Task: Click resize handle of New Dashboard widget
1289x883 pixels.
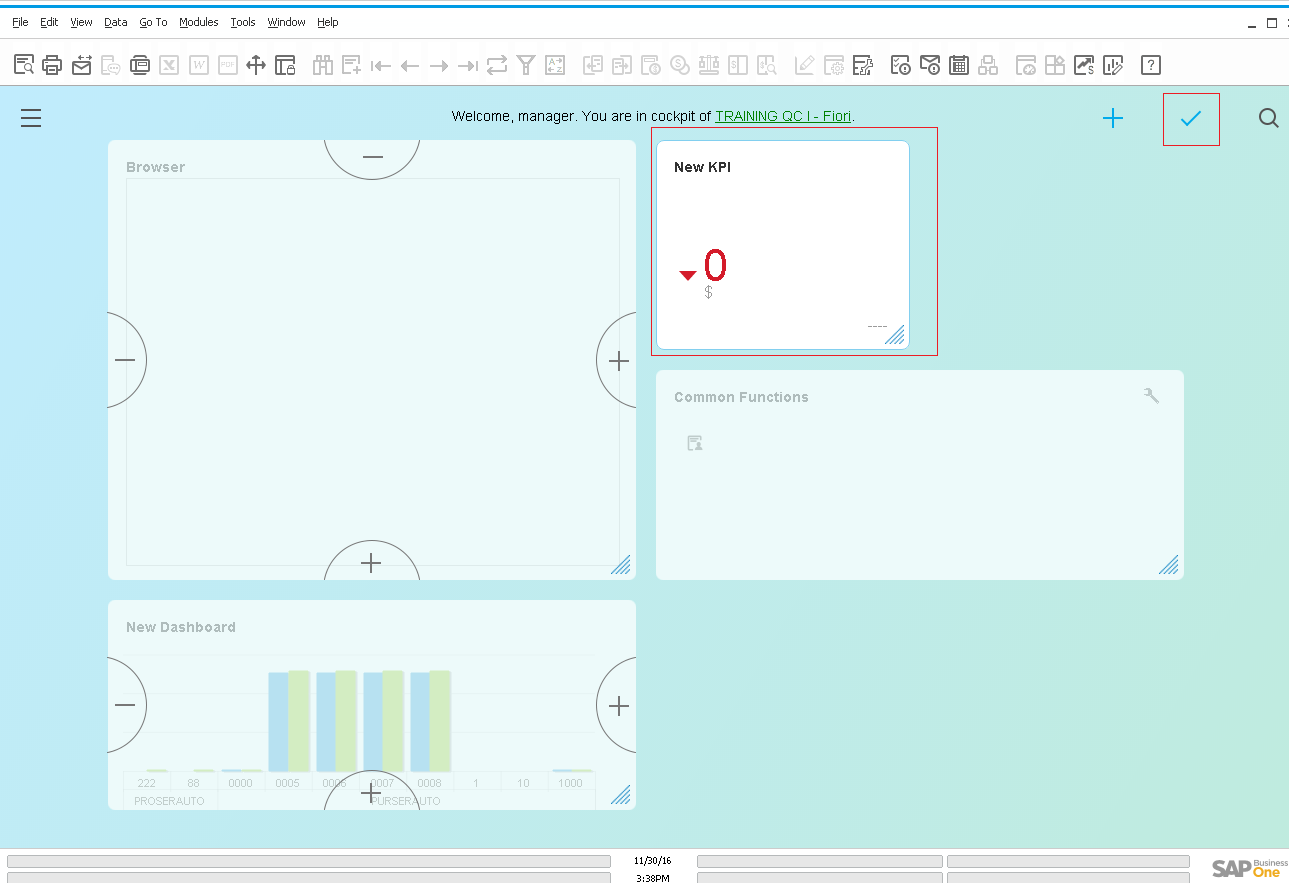Action: (x=621, y=795)
